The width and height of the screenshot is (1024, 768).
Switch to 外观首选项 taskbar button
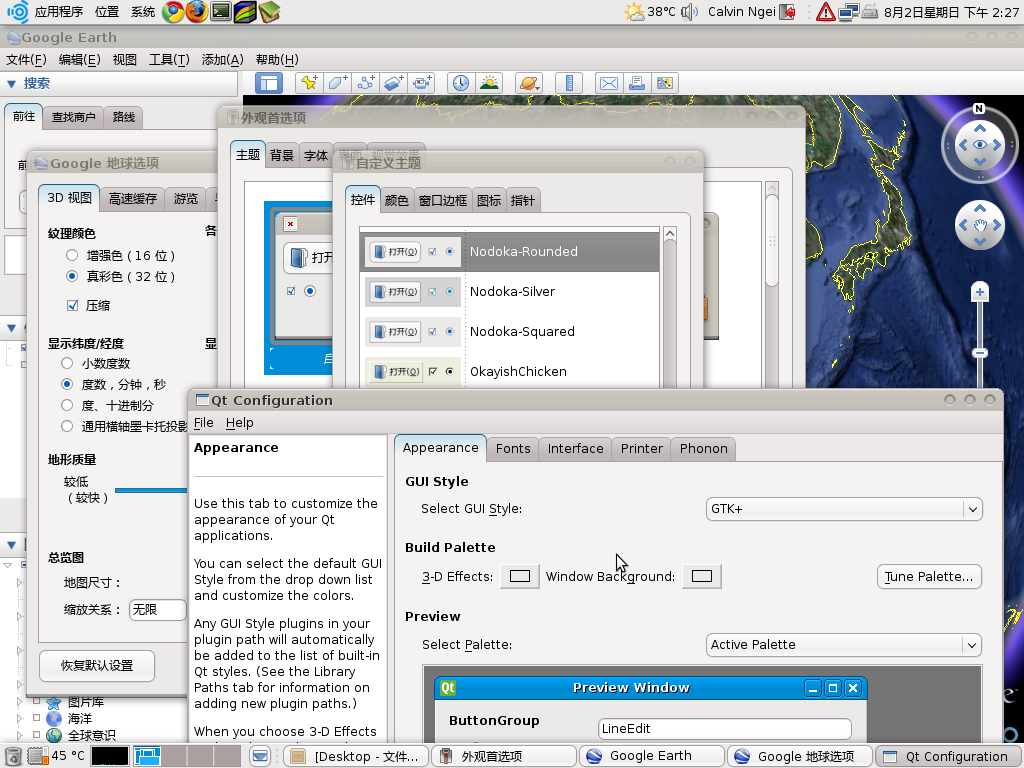pyautogui.click(x=503, y=756)
